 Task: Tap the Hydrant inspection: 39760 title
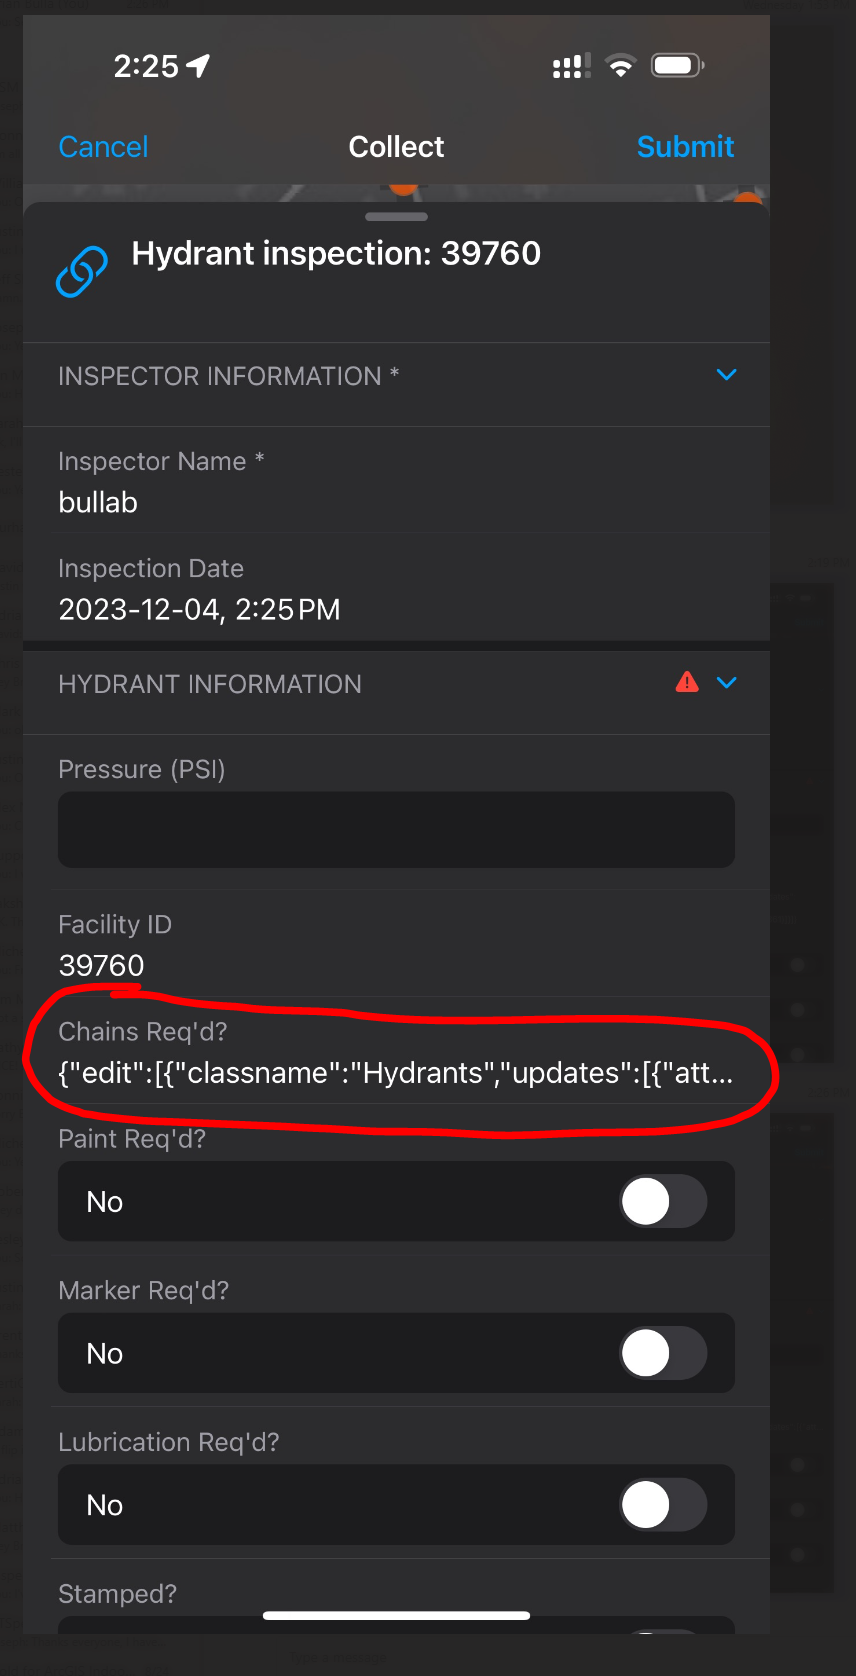click(x=336, y=254)
